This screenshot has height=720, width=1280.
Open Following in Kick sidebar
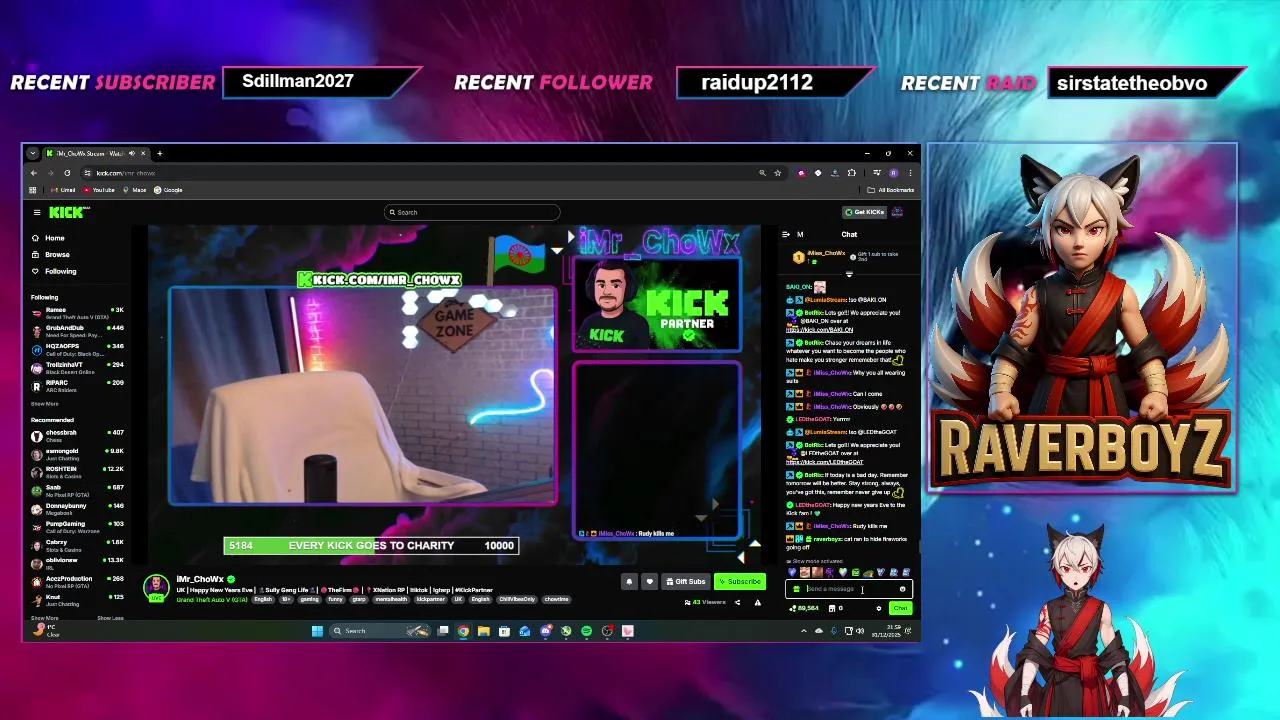tap(53, 271)
